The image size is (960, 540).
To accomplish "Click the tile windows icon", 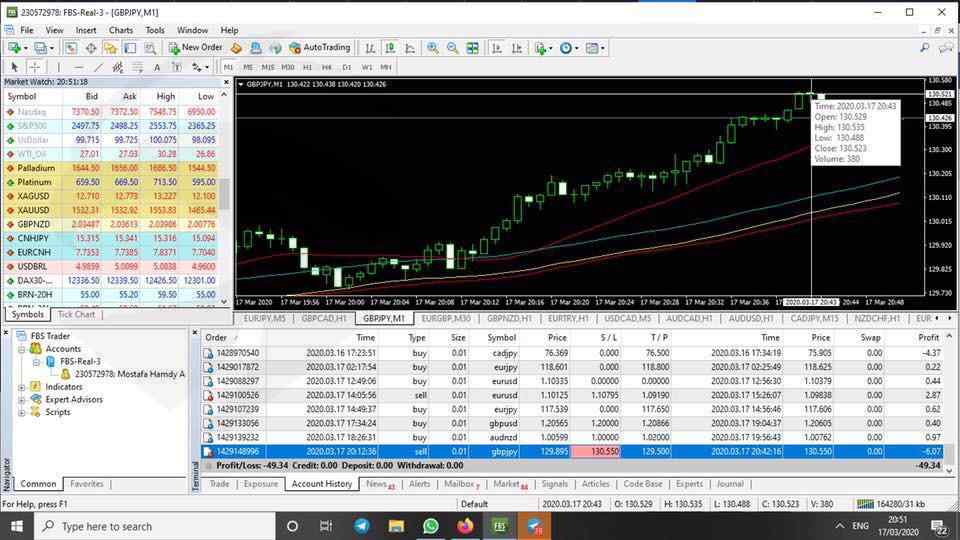I will click(x=472, y=48).
